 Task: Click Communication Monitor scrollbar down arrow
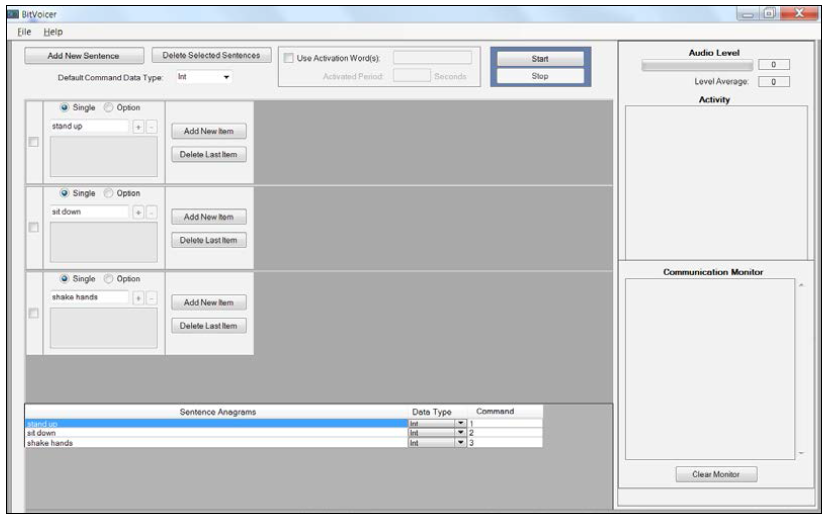tap(801, 453)
